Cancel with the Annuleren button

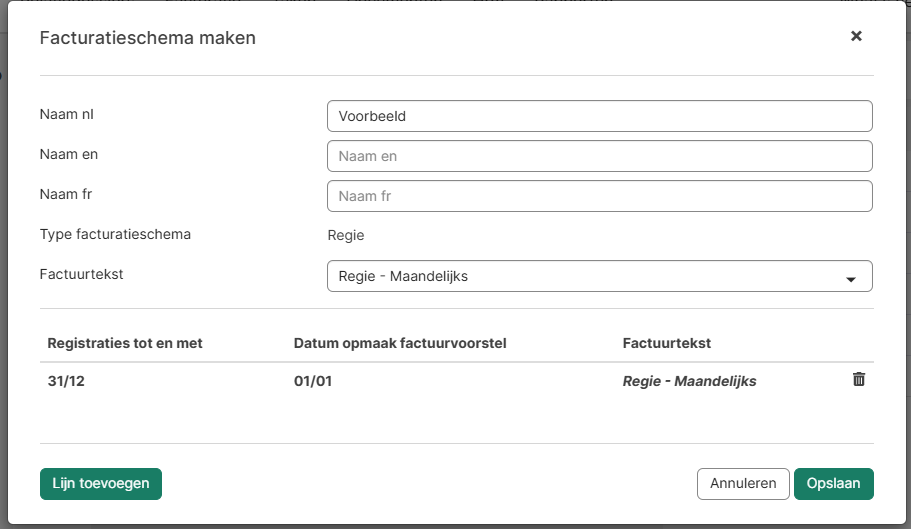pyautogui.click(x=743, y=483)
